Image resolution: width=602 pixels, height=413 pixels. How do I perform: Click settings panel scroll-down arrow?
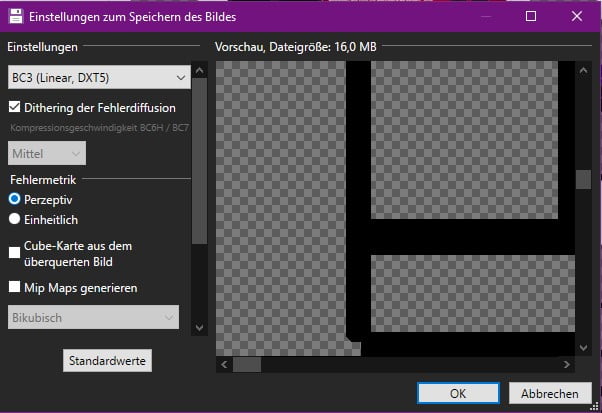point(199,326)
